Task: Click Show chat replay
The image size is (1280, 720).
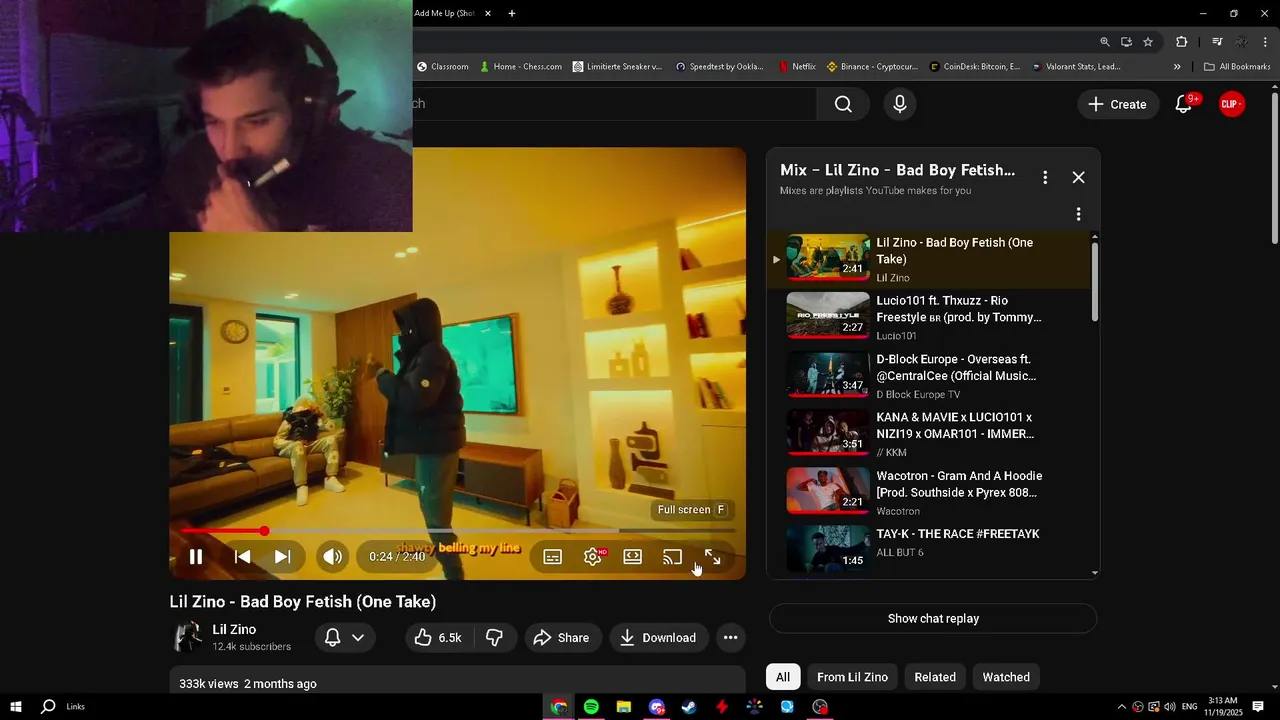Action: tap(933, 618)
